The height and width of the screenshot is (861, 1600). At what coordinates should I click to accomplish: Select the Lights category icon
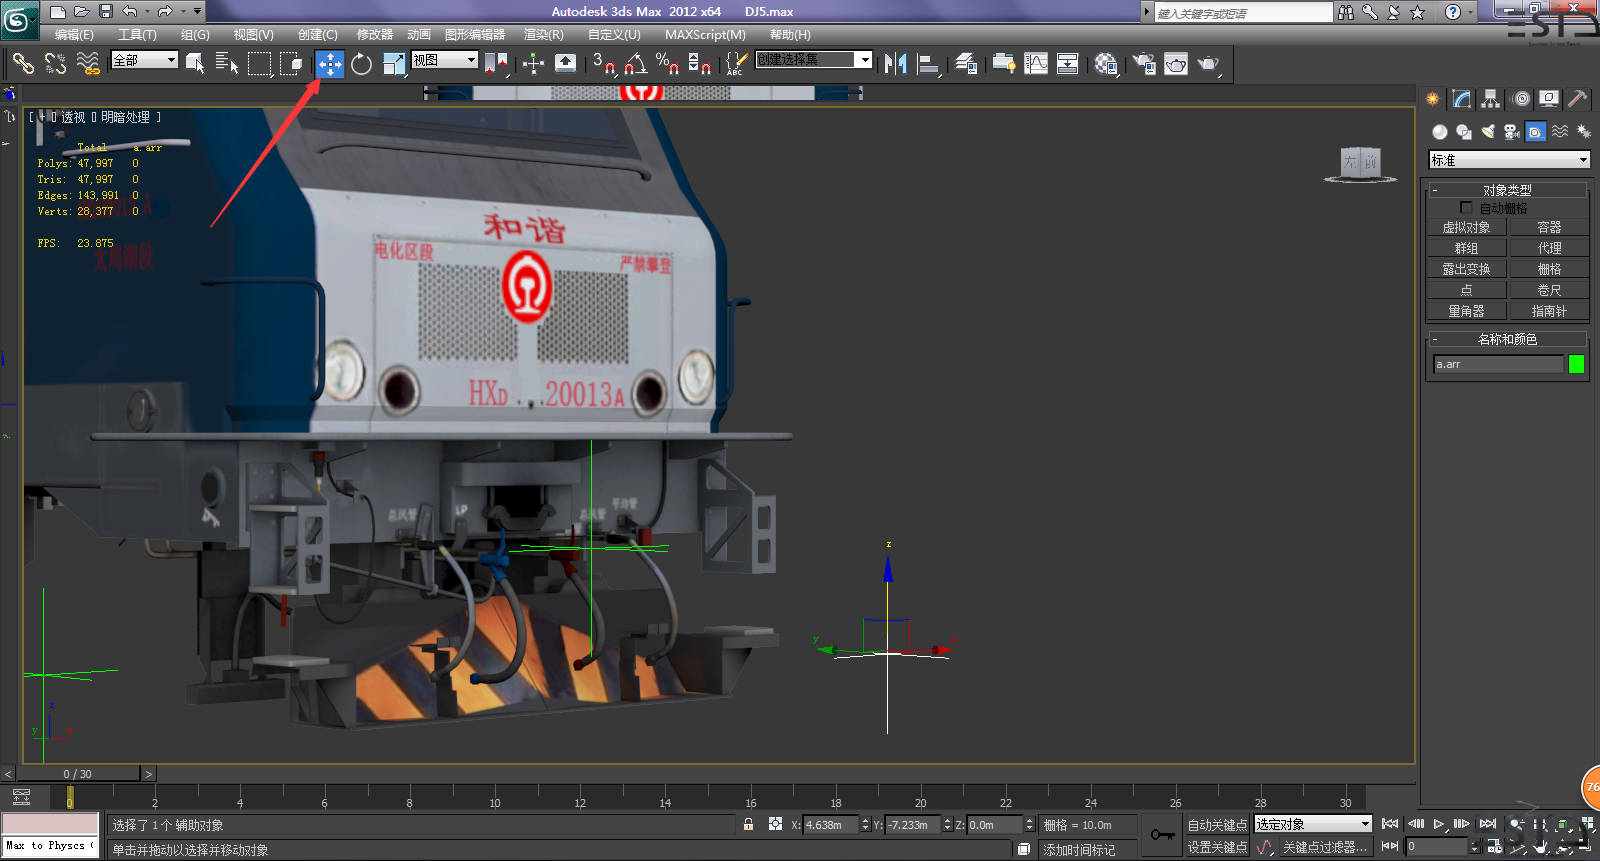[x=1488, y=132]
